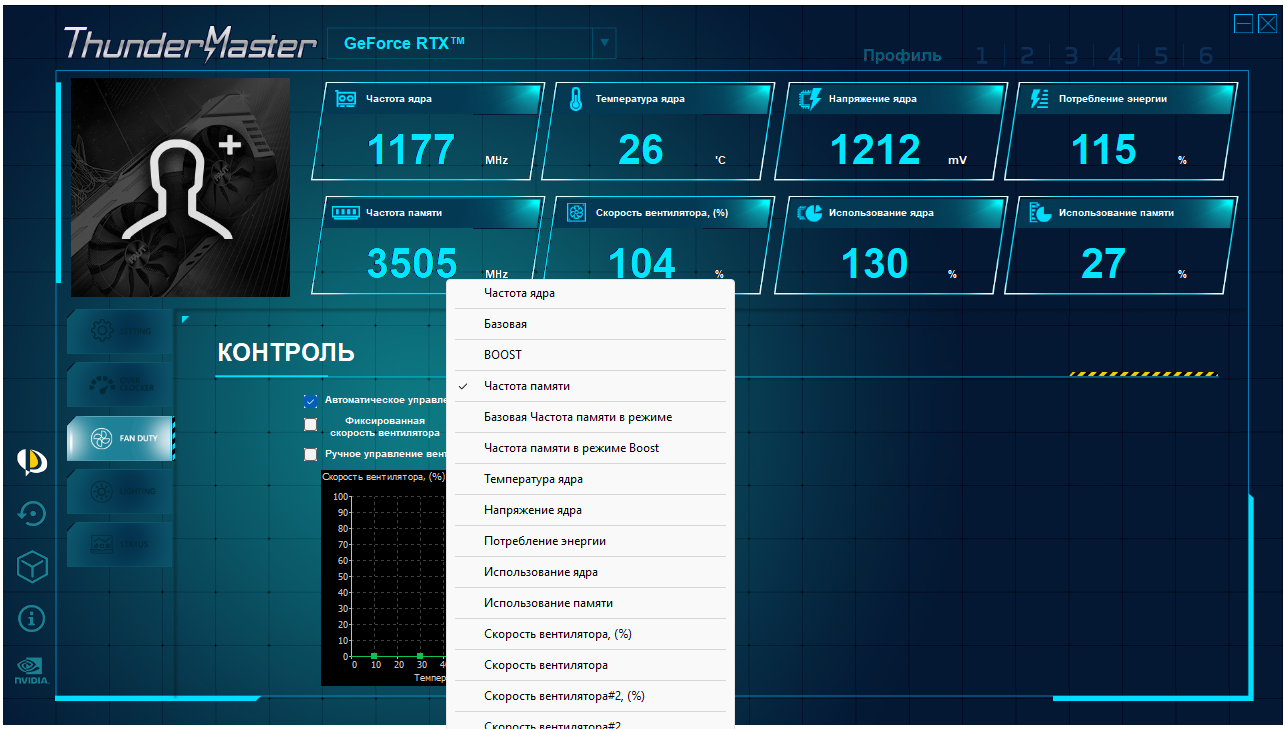
Task: Click the fan curve point at 10 degrees
Action: coord(375,656)
